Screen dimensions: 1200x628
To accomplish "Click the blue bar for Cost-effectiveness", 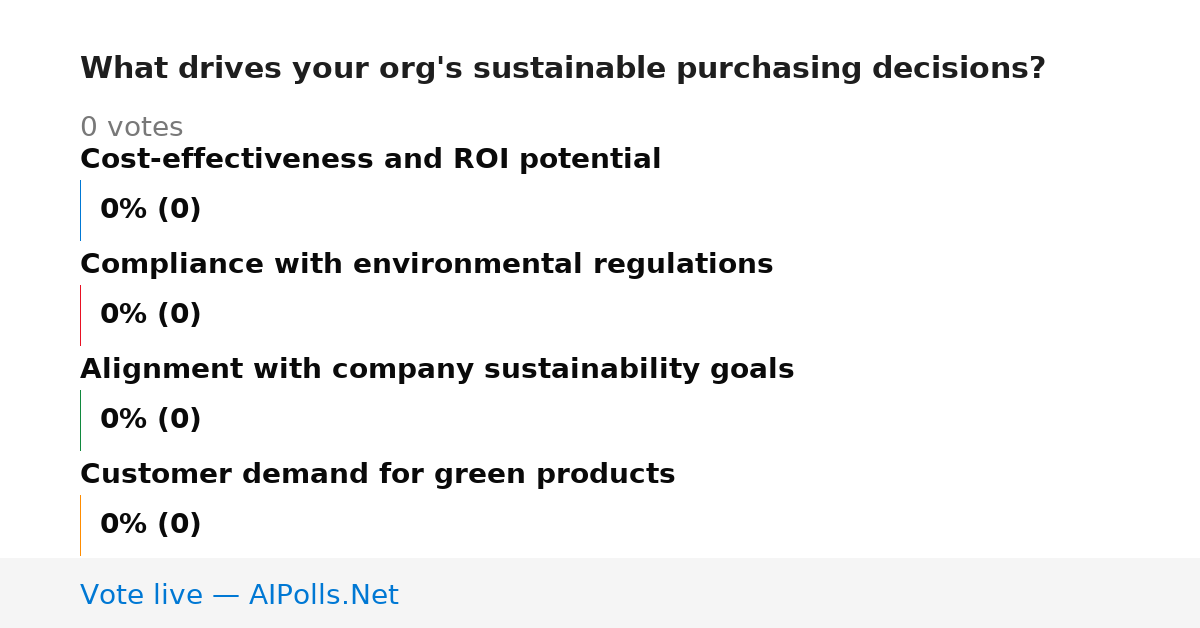I will [80, 210].
